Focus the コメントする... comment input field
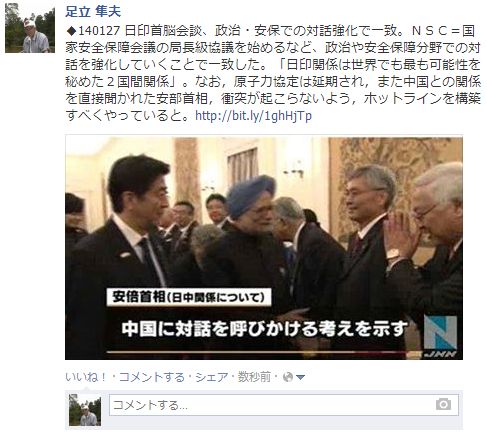487x444 pixels. [284, 405]
